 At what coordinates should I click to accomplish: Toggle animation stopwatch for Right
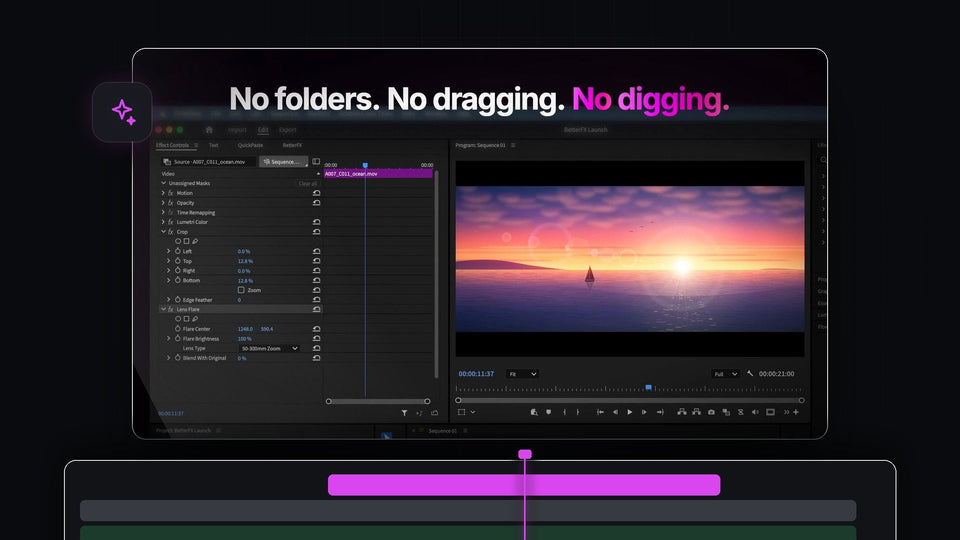tap(178, 271)
